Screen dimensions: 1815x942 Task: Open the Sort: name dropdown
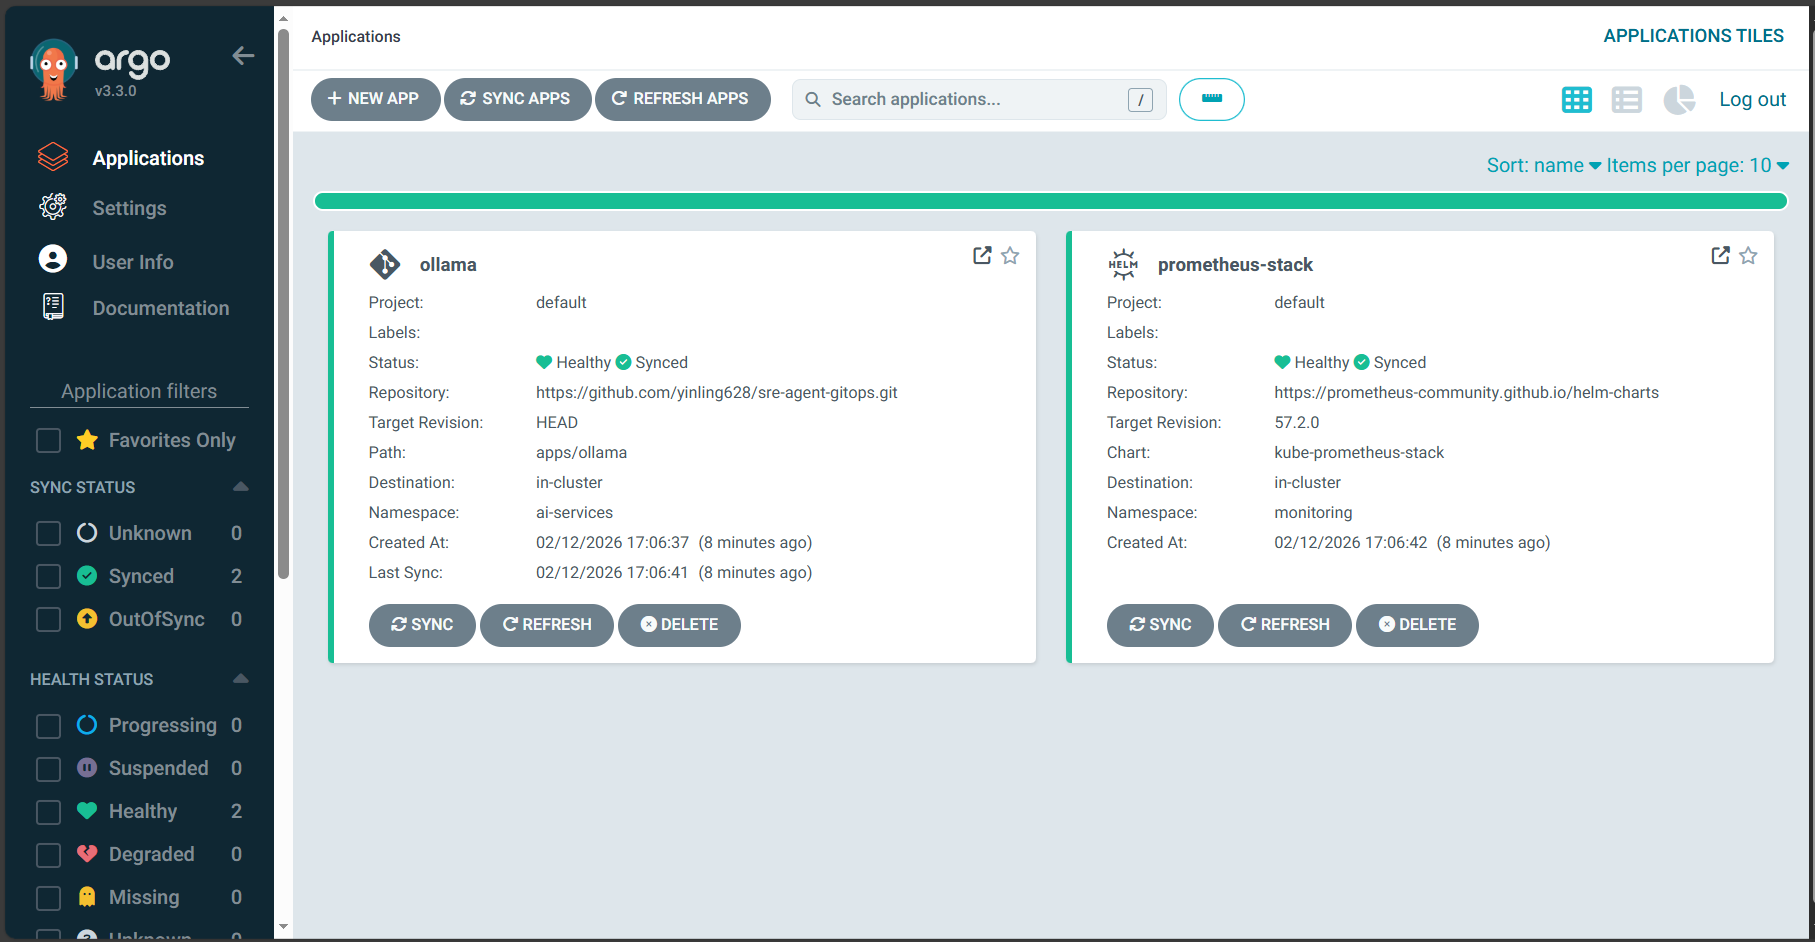pos(1543,165)
